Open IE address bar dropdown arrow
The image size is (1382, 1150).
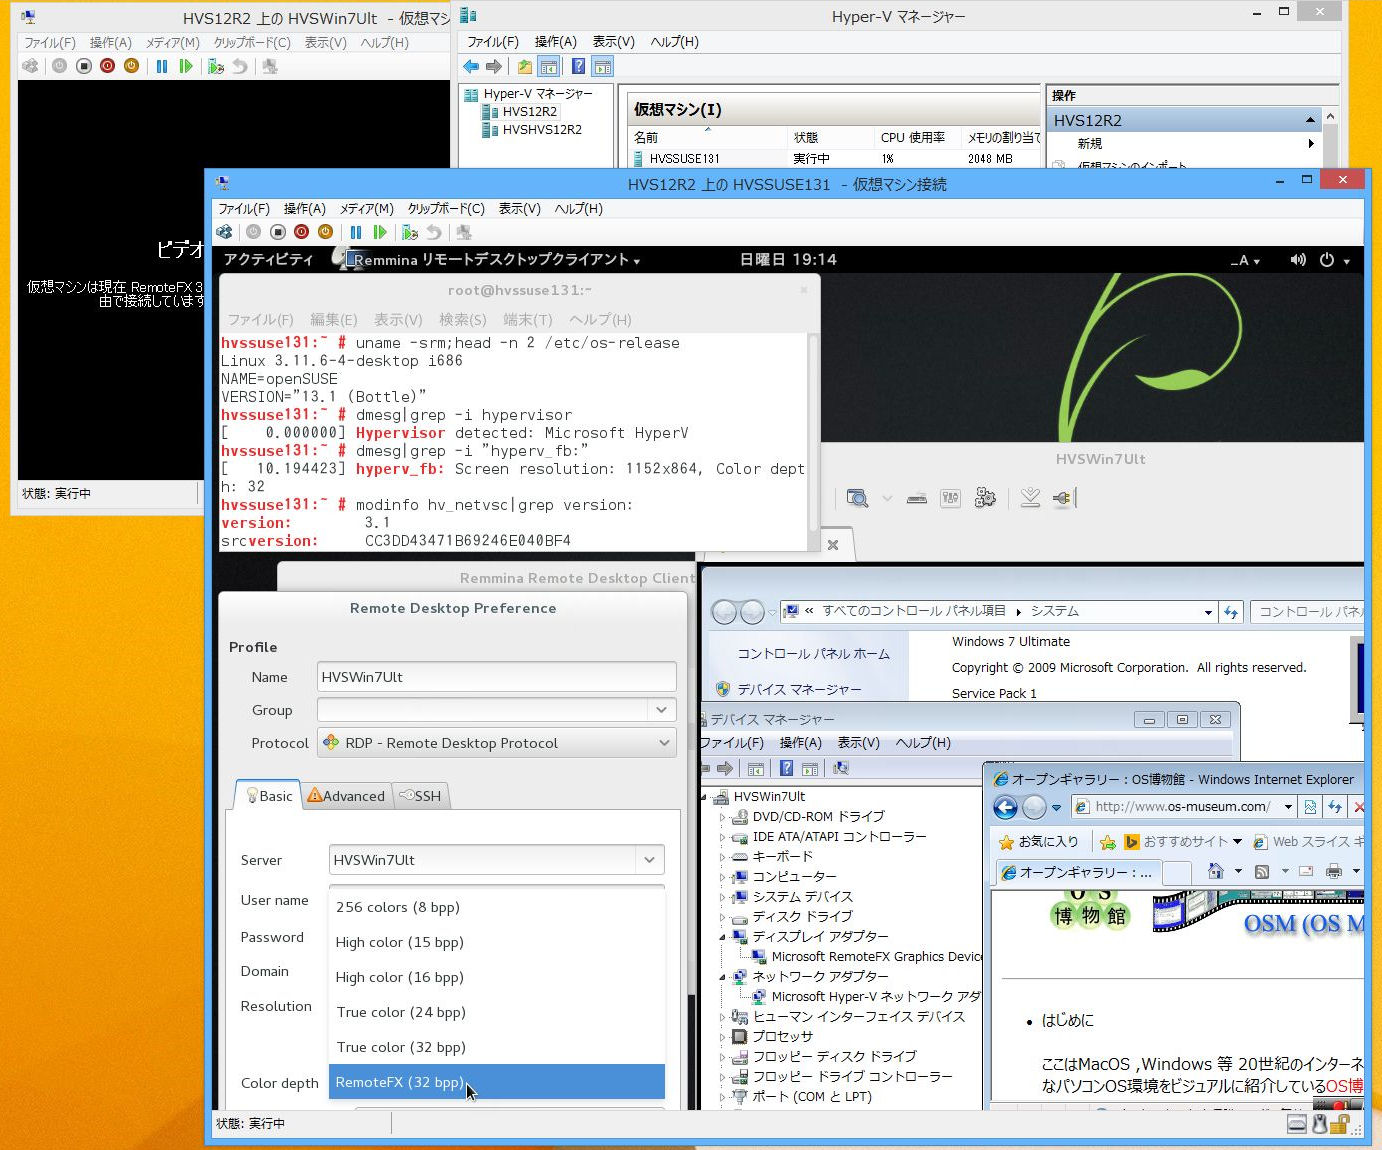[x=1288, y=807]
